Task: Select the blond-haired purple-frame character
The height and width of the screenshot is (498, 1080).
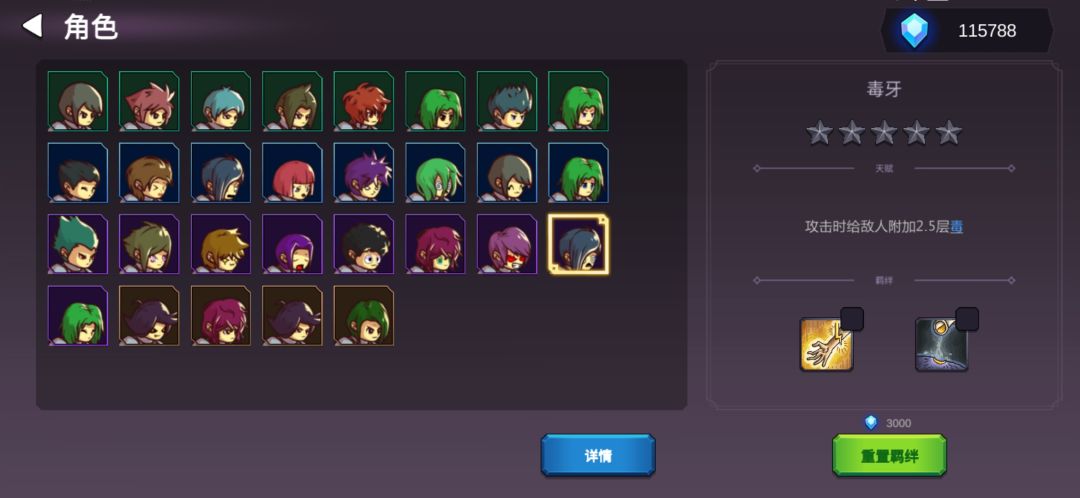Action: coord(220,245)
